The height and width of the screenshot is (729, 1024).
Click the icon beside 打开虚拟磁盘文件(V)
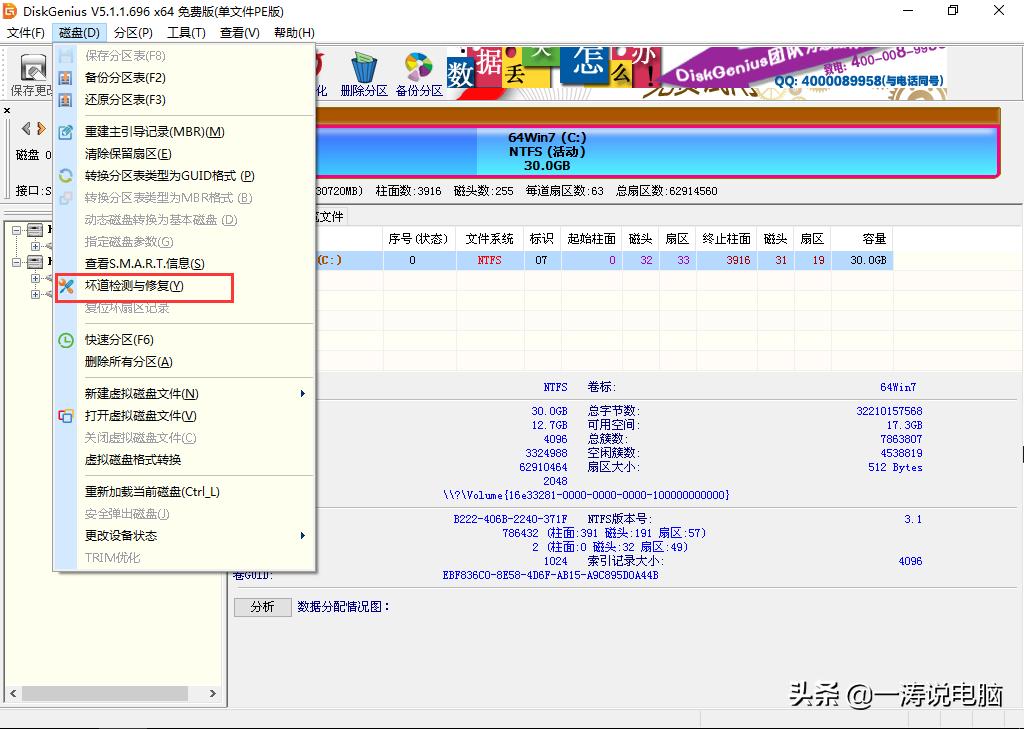65,415
